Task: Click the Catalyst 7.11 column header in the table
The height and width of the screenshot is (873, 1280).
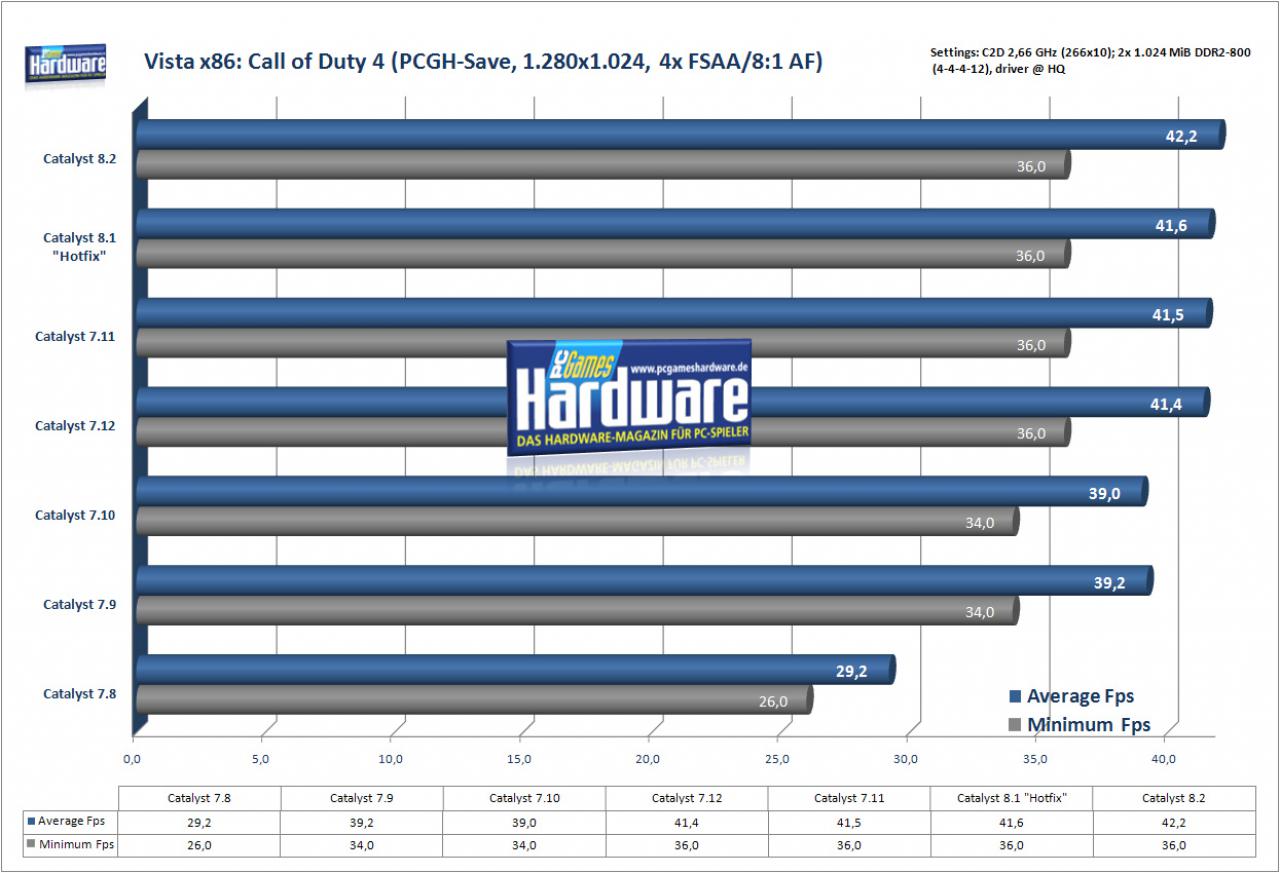Action: pyautogui.click(x=848, y=798)
